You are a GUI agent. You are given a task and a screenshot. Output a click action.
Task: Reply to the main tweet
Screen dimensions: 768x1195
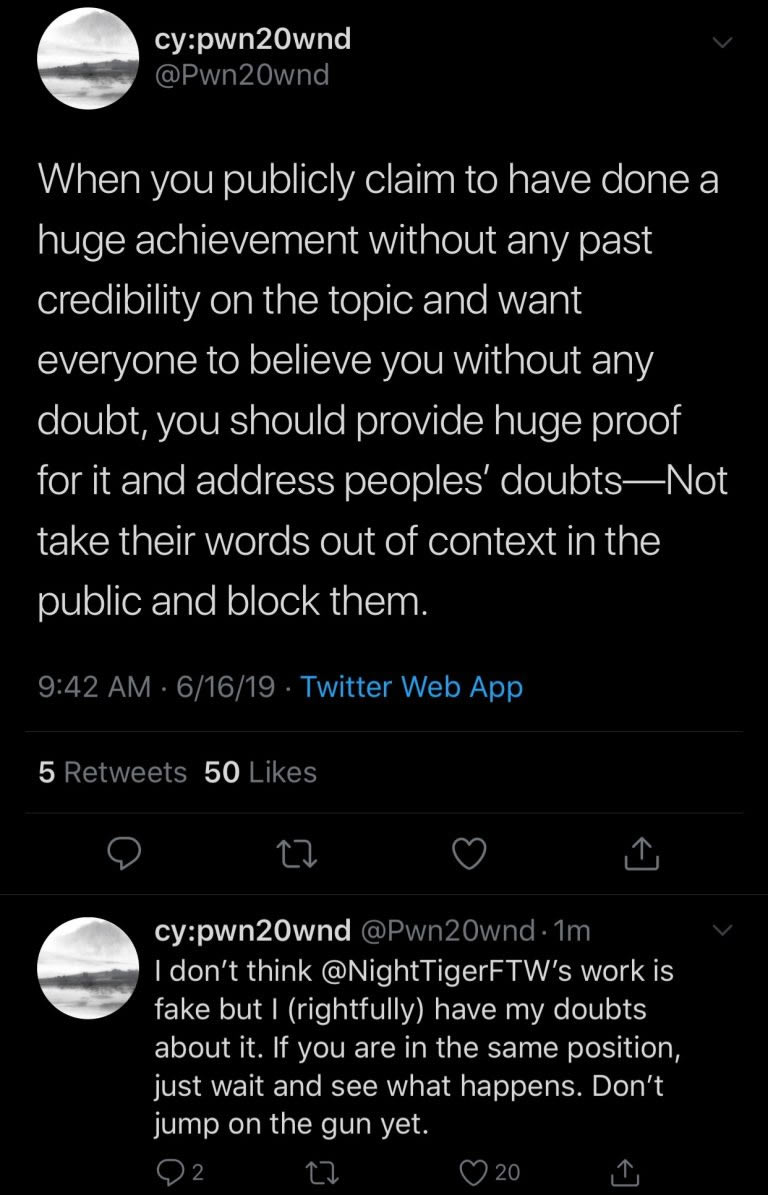click(x=122, y=853)
